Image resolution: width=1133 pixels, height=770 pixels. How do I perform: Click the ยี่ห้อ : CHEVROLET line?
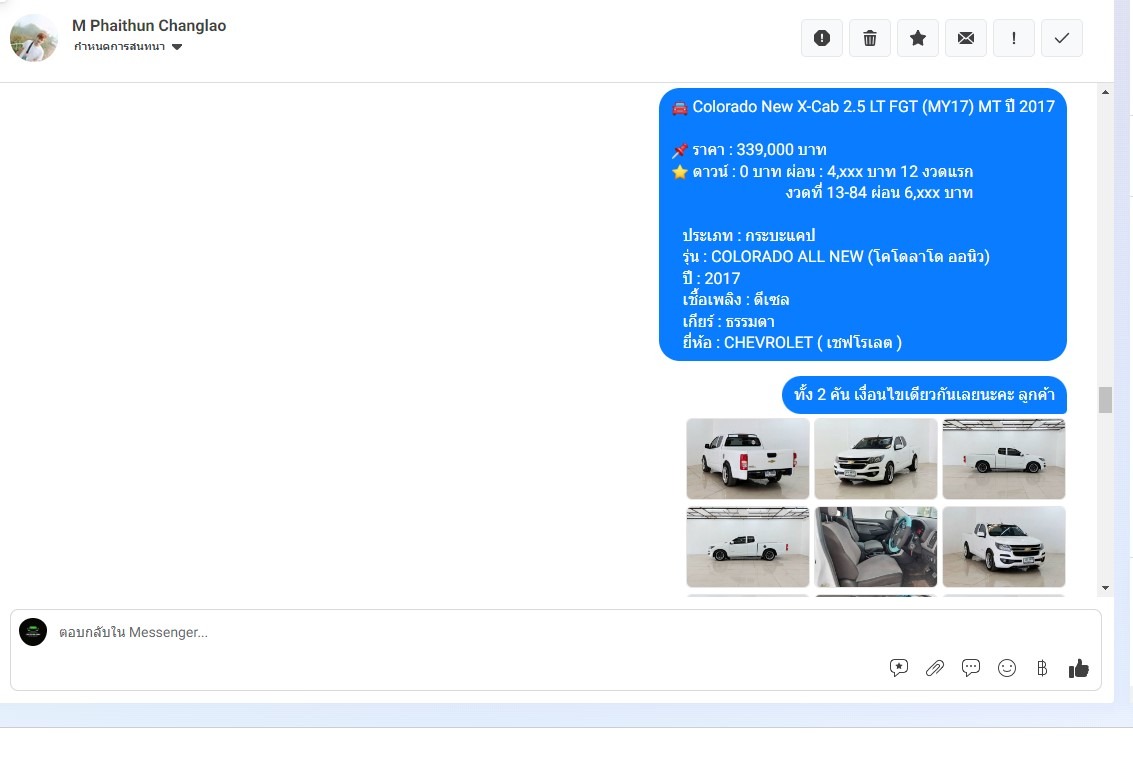pyautogui.click(x=792, y=343)
